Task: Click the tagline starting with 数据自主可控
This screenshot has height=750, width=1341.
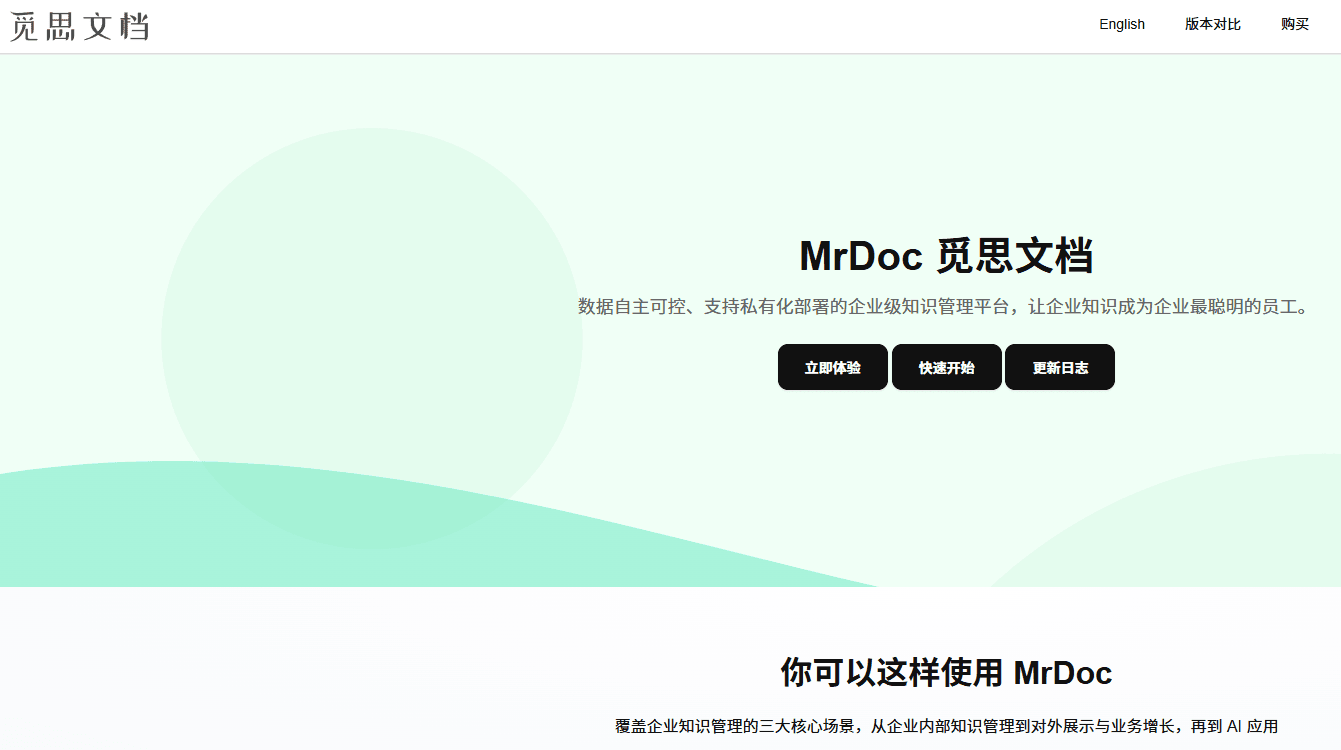Action: (944, 307)
